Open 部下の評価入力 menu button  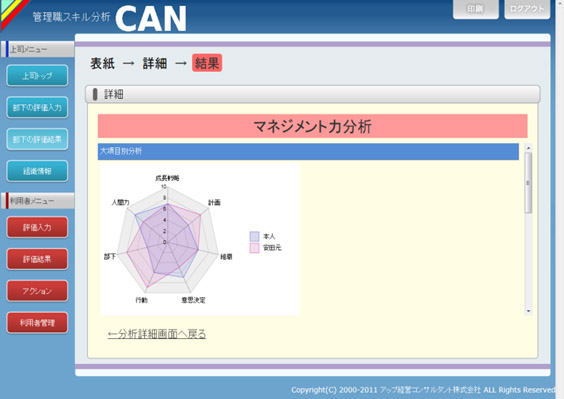(x=37, y=107)
